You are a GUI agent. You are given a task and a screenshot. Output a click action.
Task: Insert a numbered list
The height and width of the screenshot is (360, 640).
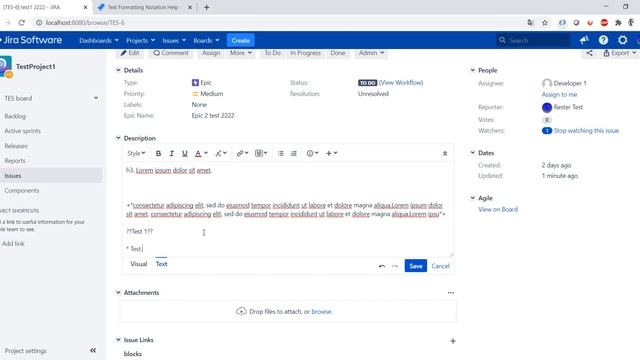(293, 153)
